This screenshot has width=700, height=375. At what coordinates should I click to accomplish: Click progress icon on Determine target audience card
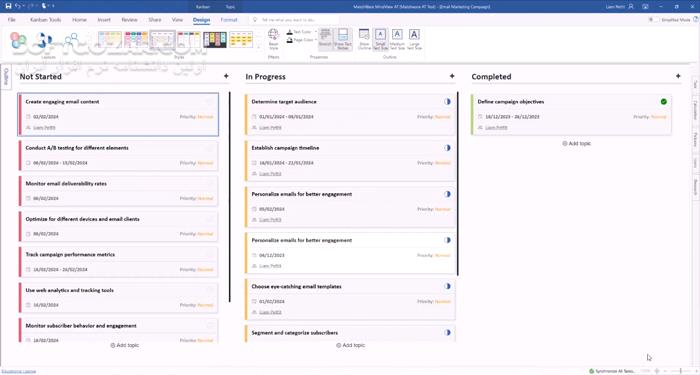447,102
